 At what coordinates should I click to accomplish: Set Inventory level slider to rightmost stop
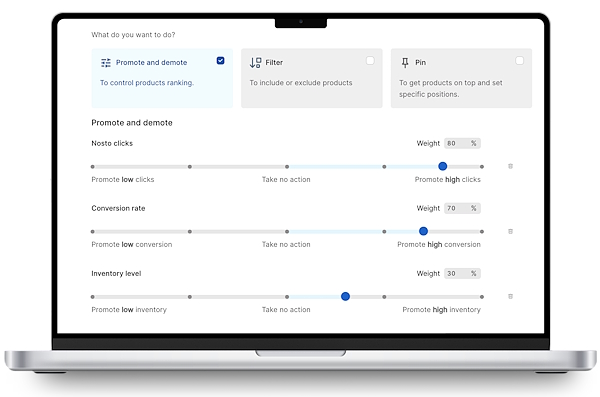tap(482, 297)
